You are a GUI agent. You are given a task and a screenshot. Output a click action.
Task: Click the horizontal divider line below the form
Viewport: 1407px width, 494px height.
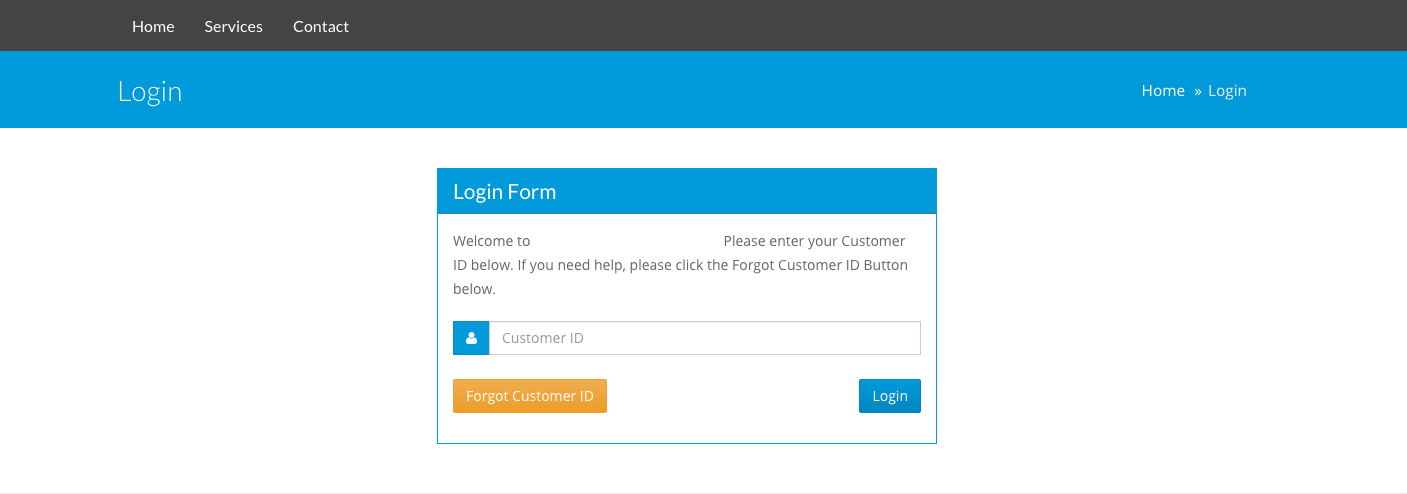coord(703,493)
